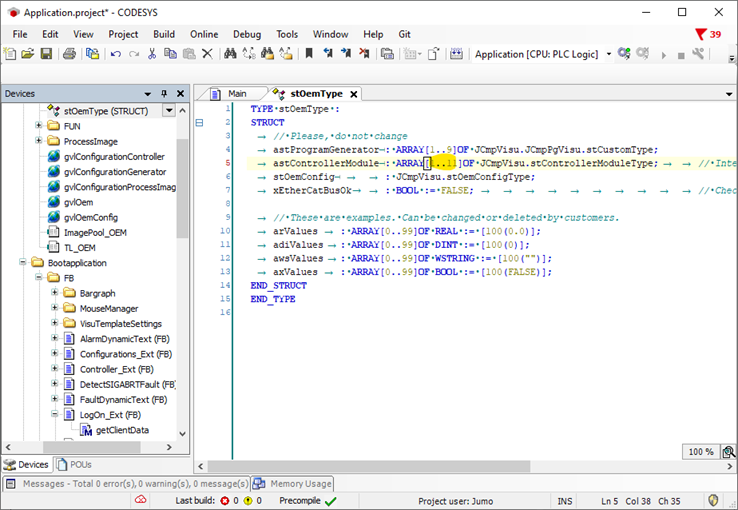Image resolution: width=738 pixels, height=510 pixels.
Task: Click the Undo arrow in toolbar
Action: (116, 54)
